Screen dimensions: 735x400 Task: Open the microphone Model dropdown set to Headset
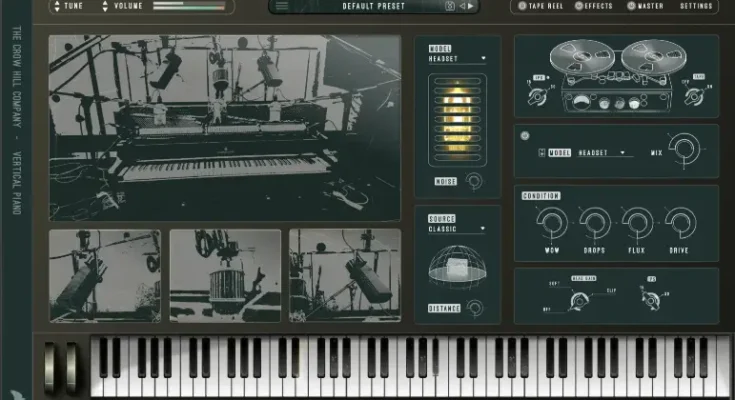click(458, 58)
